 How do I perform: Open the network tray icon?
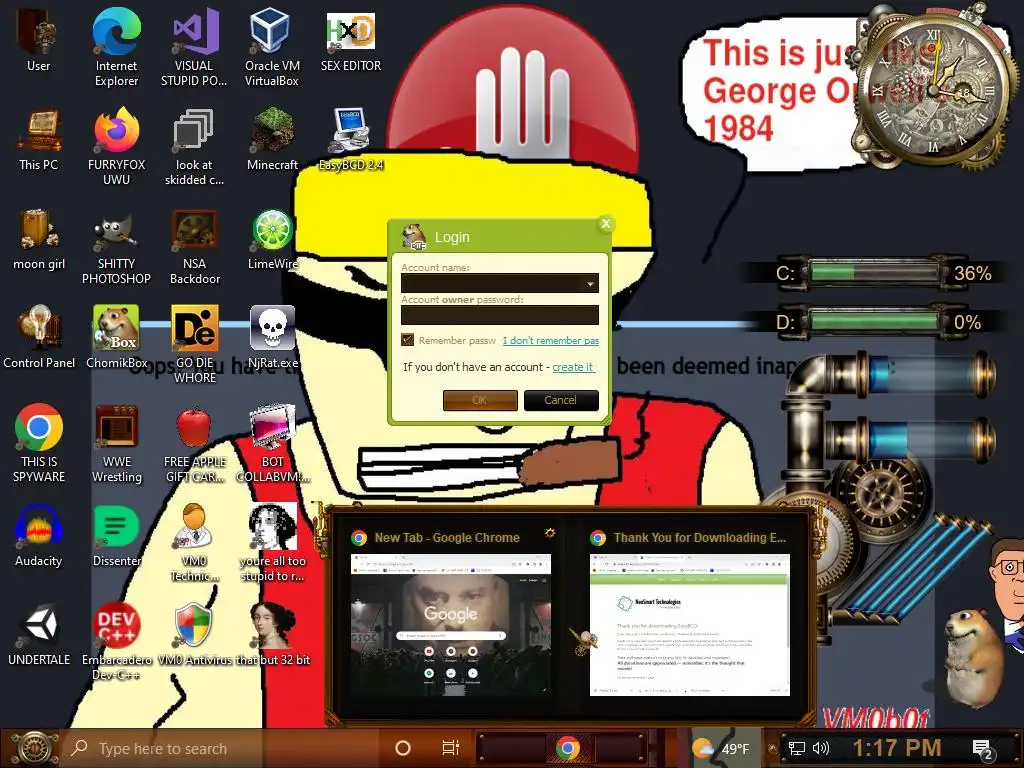coord(797,748)
